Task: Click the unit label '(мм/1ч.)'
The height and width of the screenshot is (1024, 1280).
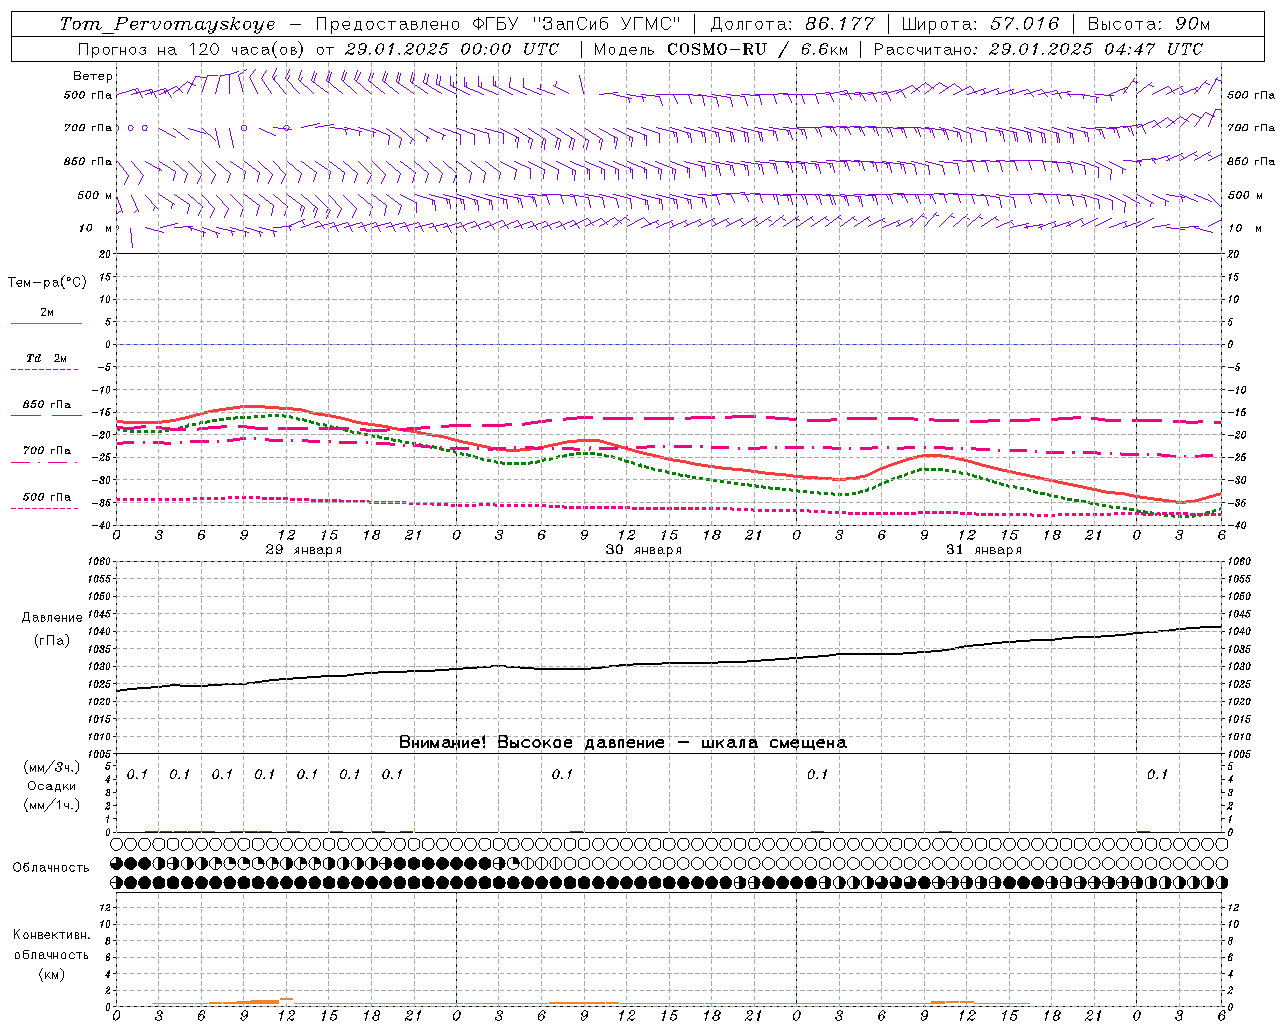Action: [x=51, y=805]
